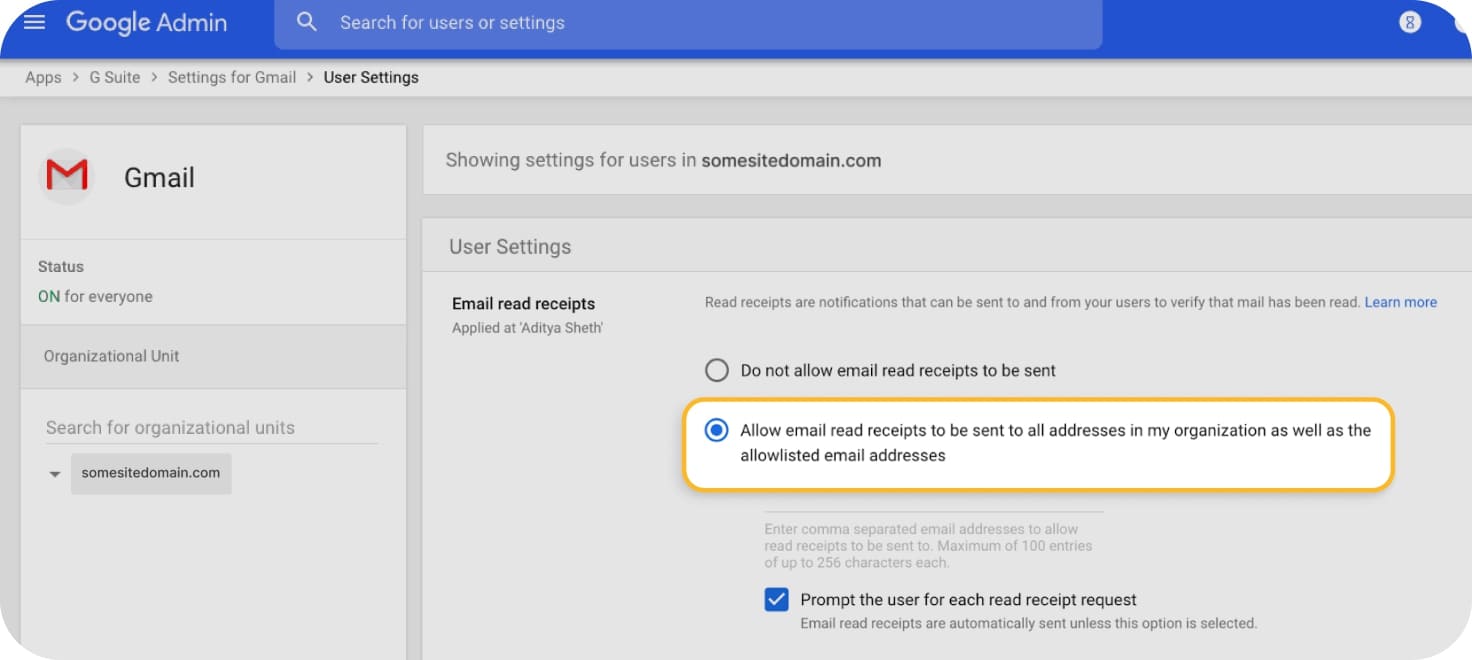Click the Google Admin logo
Screen dimensions: 1472x660
point(146,22)
